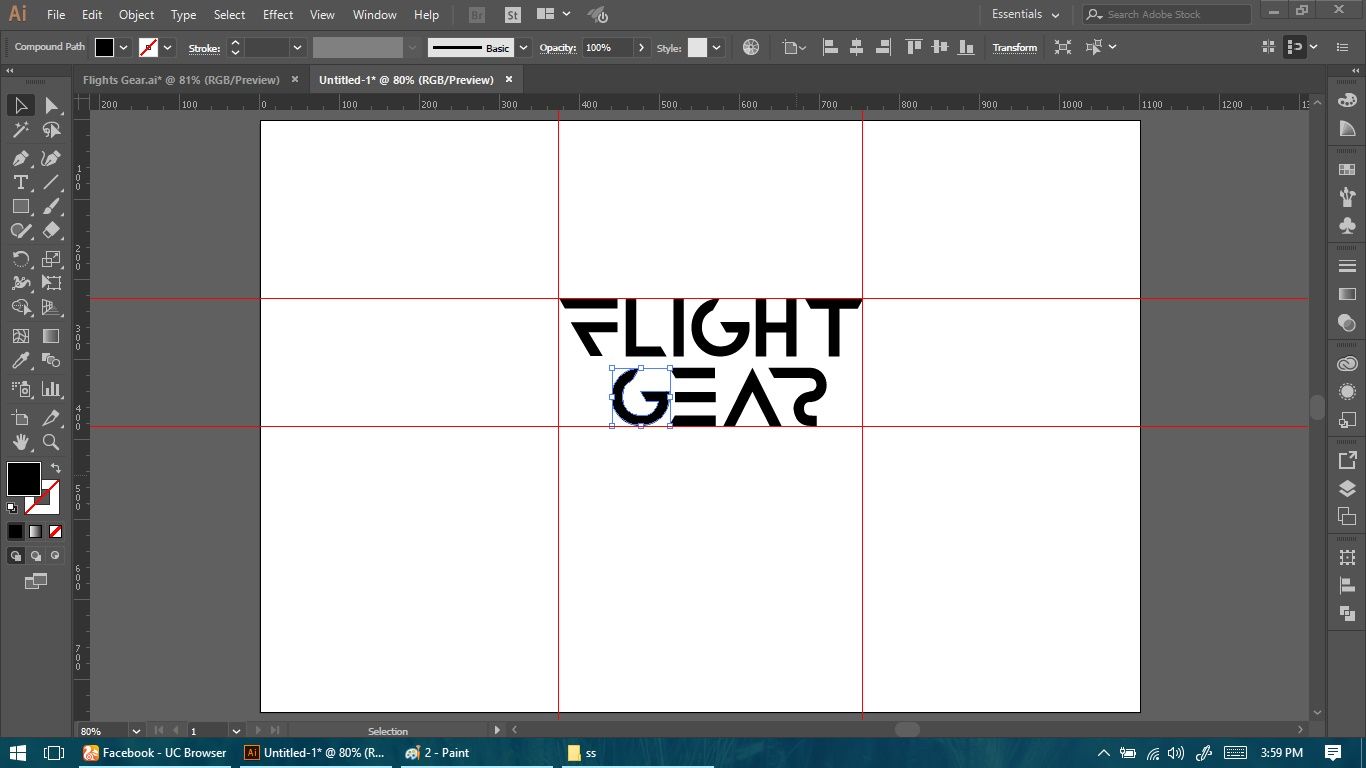Select the Mesh tool
Screen dimensions: 1366x768
20,336
